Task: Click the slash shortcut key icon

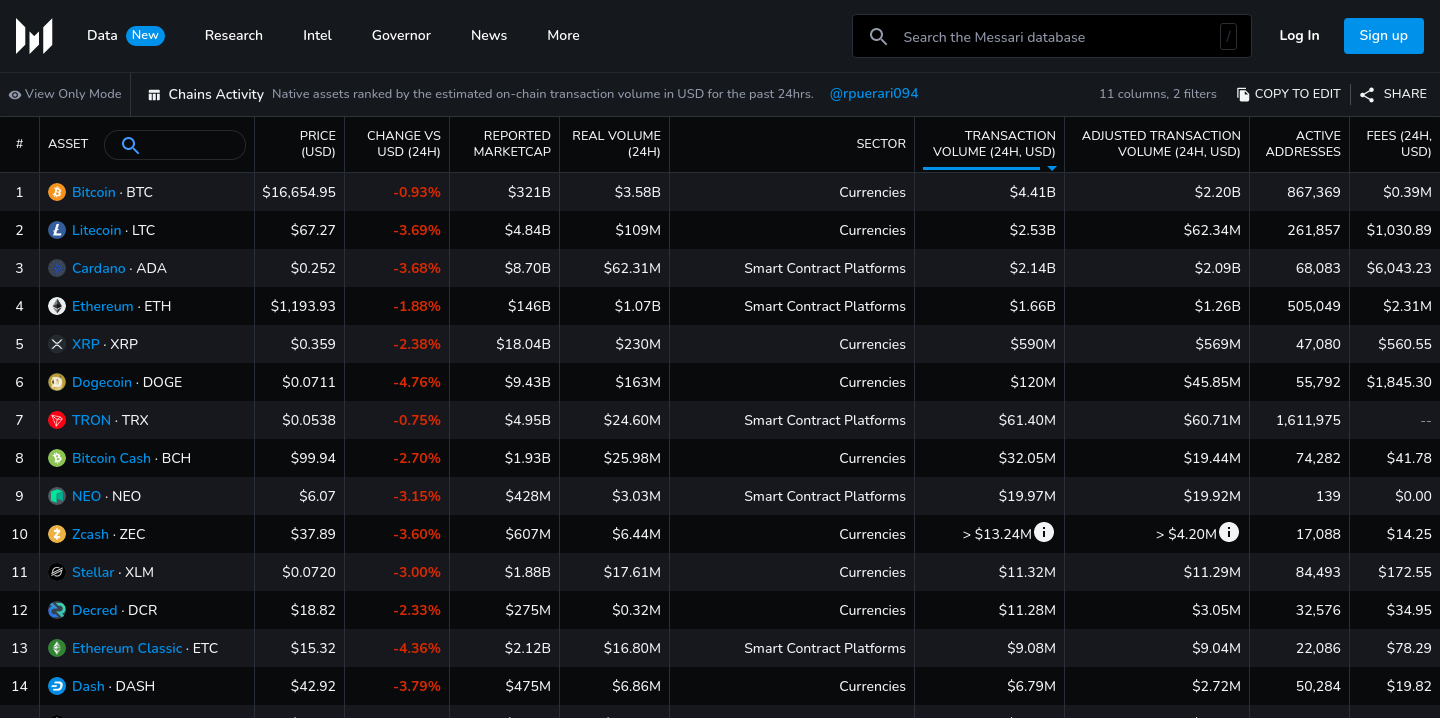Action: [x=1228, y=37]
